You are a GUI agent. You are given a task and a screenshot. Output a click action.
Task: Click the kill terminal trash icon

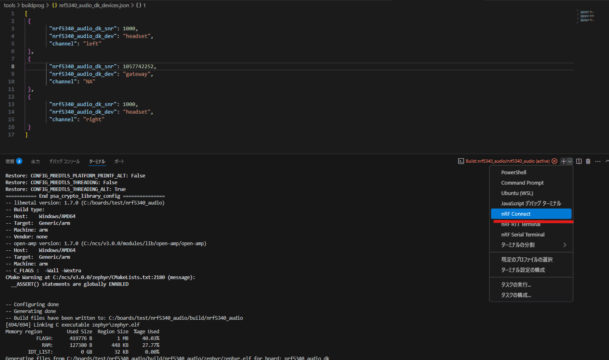[x=588, y=161]
